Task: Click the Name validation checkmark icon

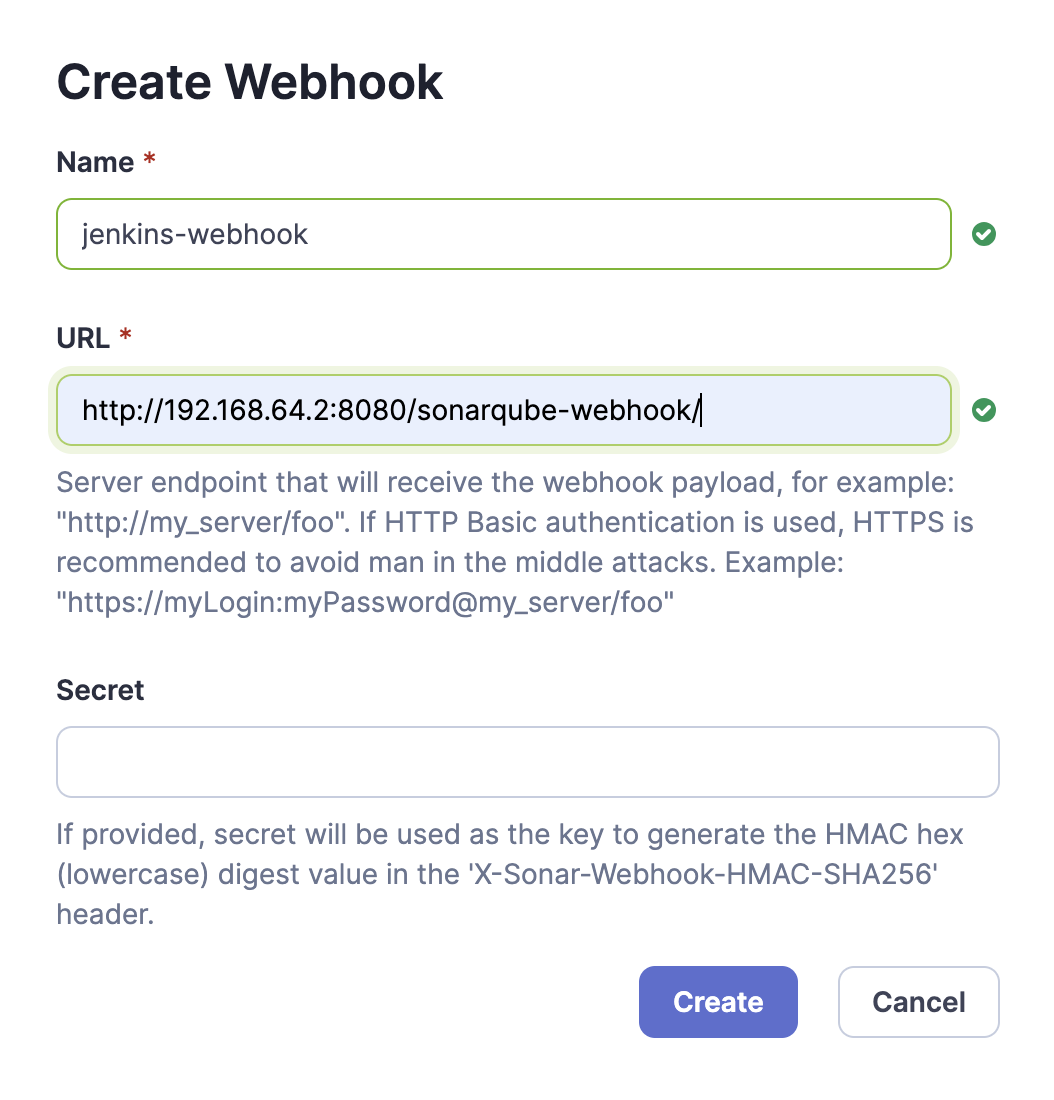Action: point(984,235)
